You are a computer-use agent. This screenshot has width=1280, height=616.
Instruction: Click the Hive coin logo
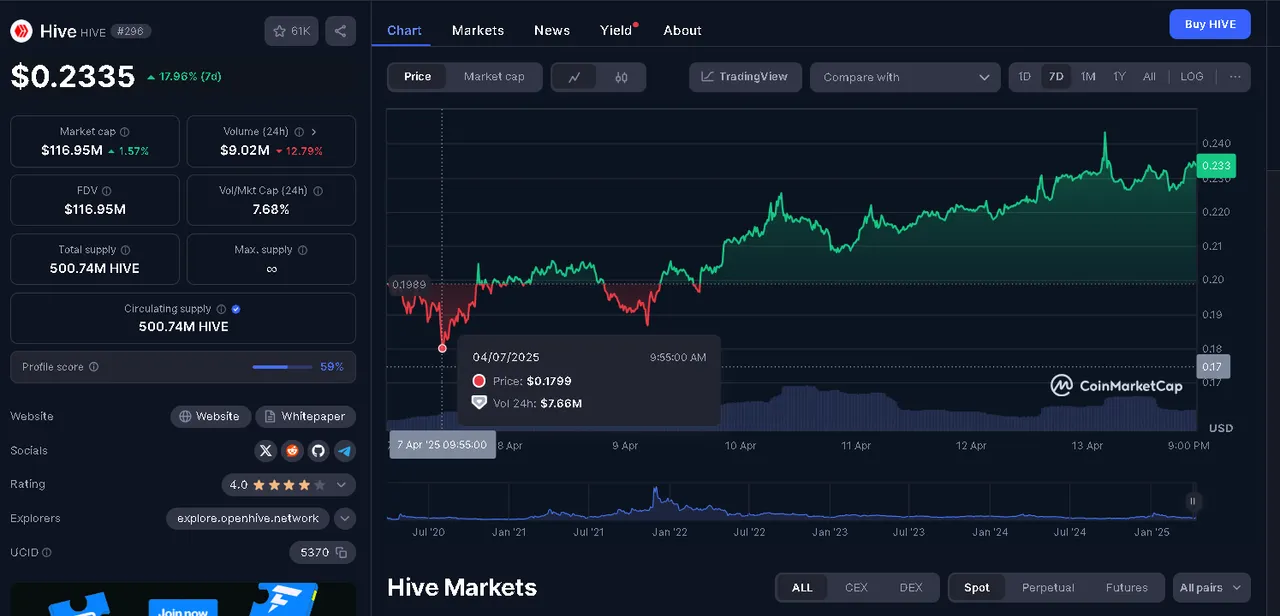pyautogui.click(x=22, y=31)
